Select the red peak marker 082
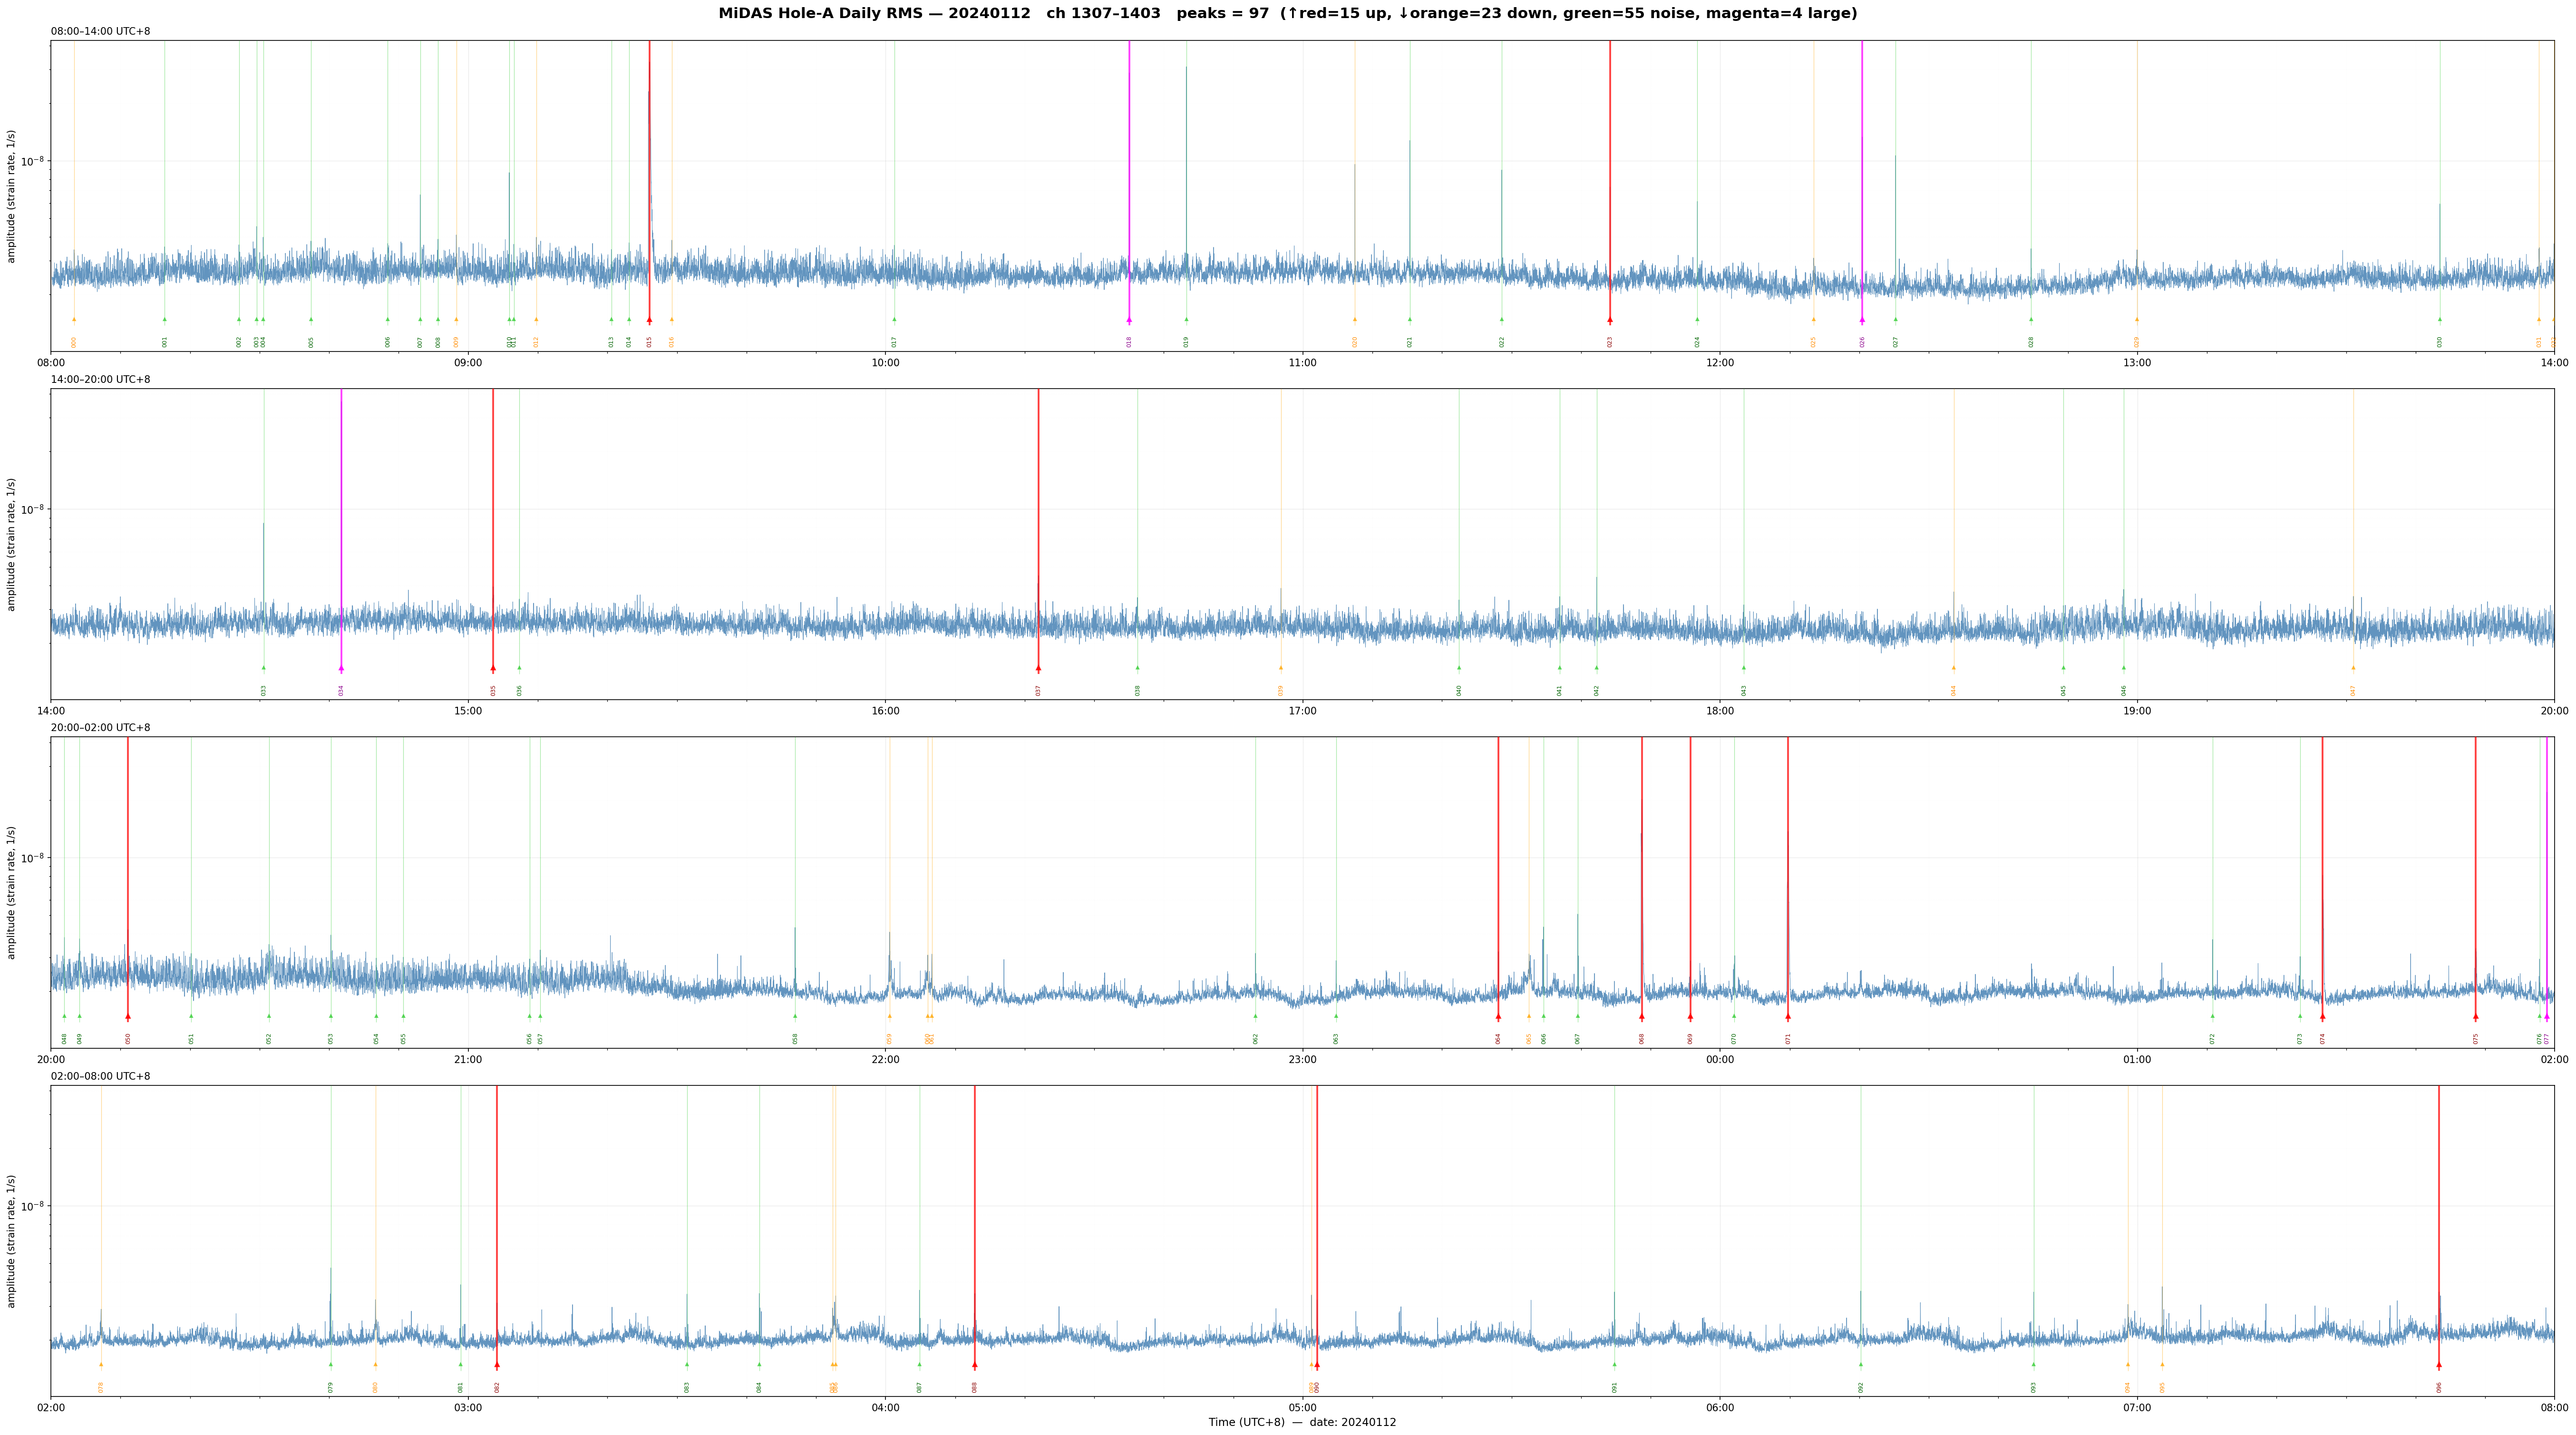The height and width of the screenshot is (1435, 2576). (x=497, y=1365)
